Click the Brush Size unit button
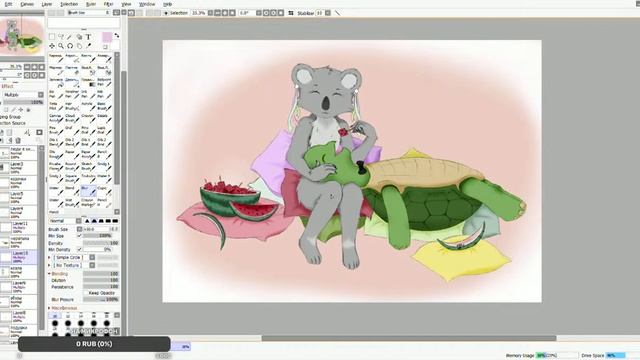Image resolution: width=640 pixels, height=360 pixels. 80,229
